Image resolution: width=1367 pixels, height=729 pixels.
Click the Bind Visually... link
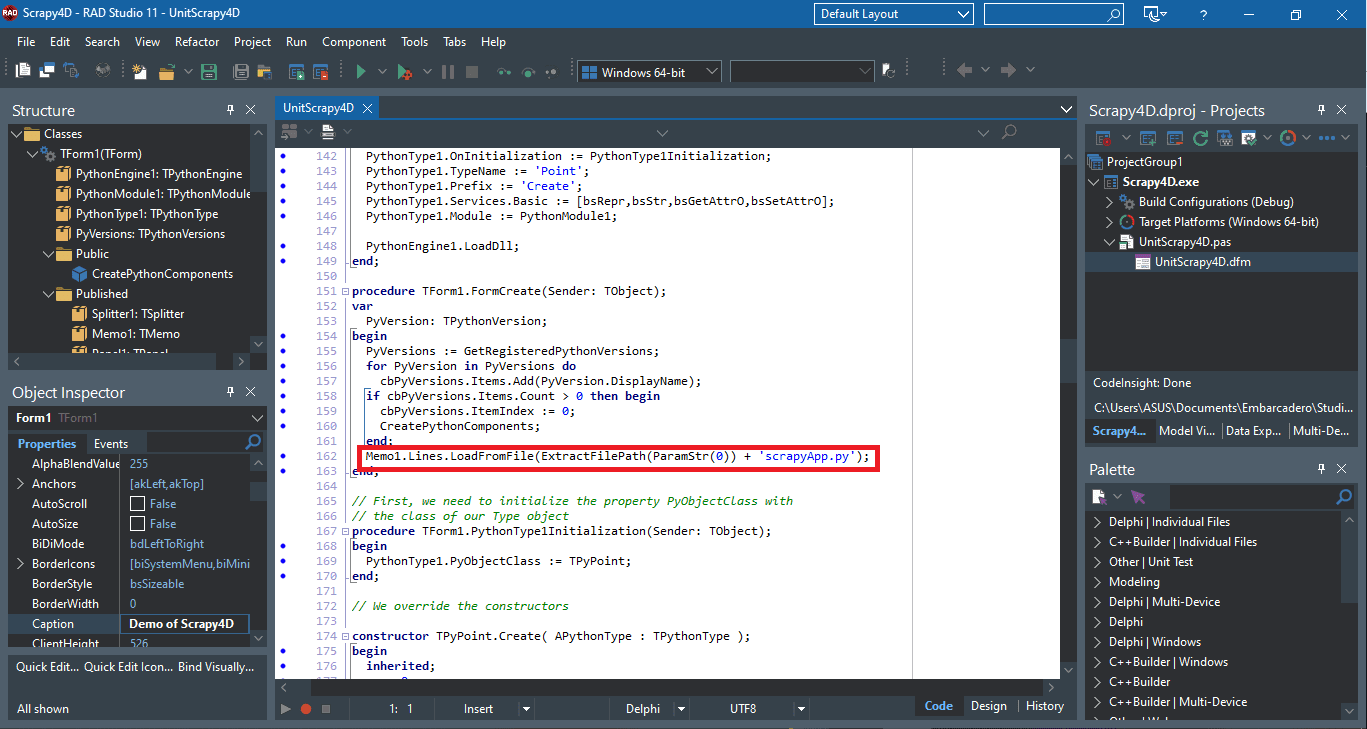pos(216,667)
